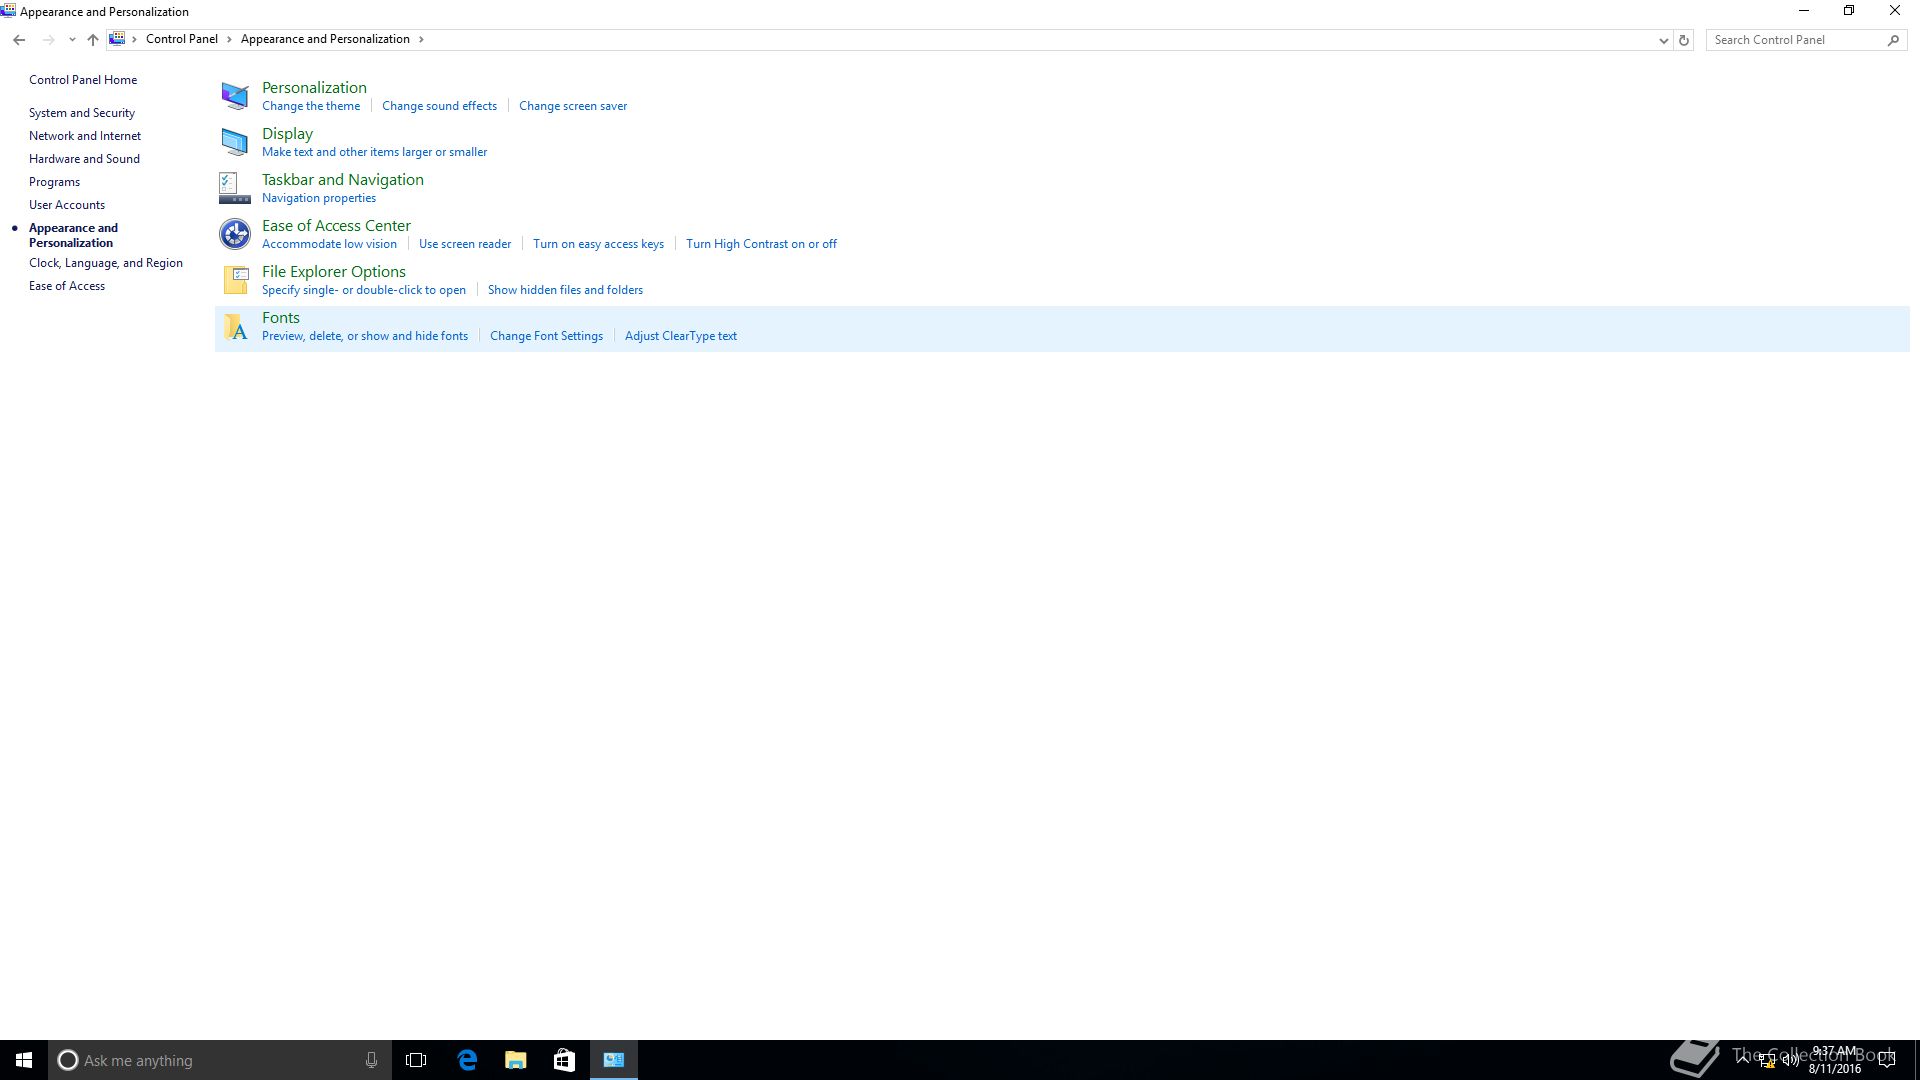Click Change sound effects

[x=439, y=106]
